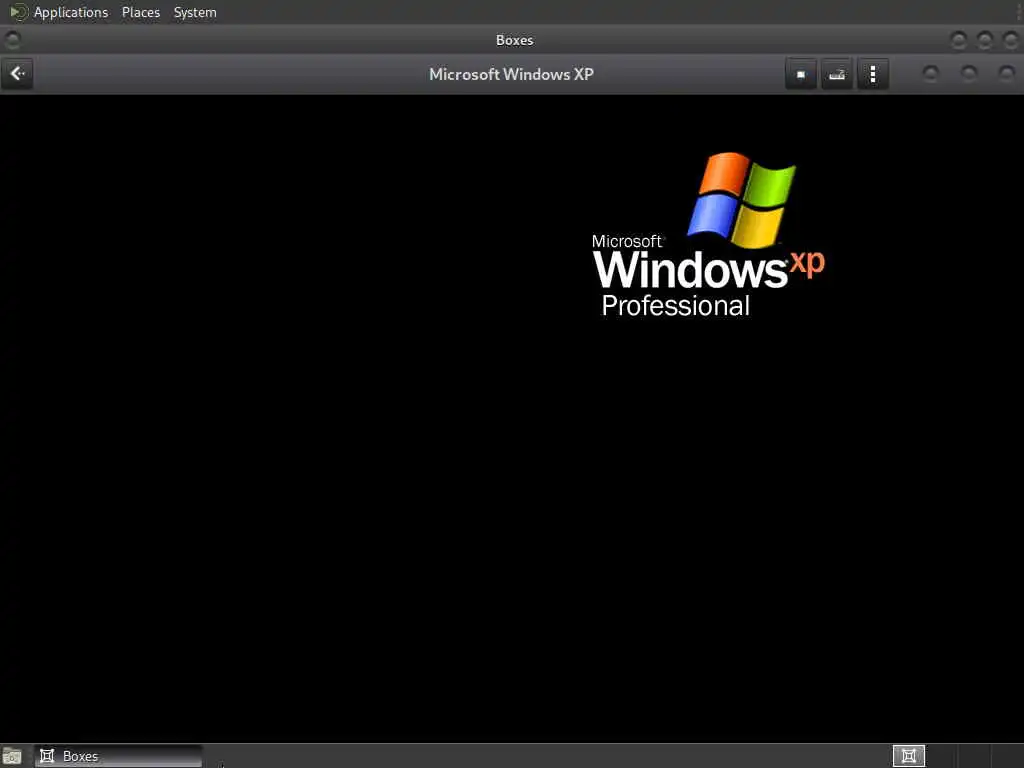Click the show desktop icon in bottom panel

pyautogui.click(x=12, y=756)
